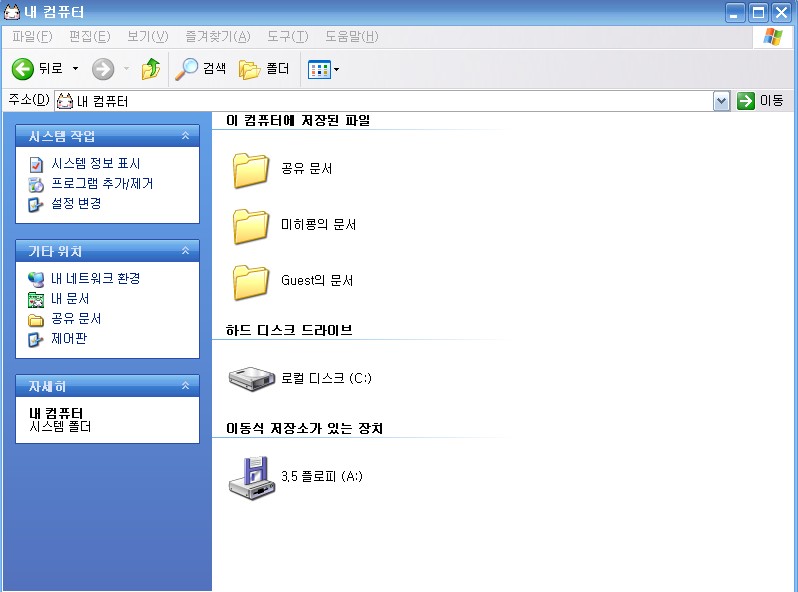The height and width of the screenshot is (592, 798).
Task: Click the 로컬 디스크 (C:) label
Action: (326, 378)
